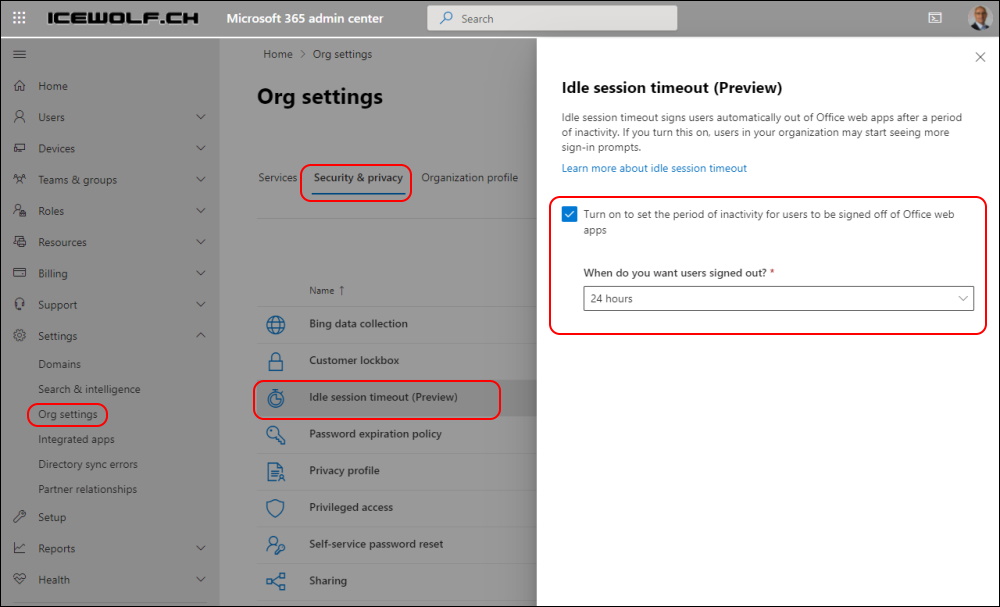
Task: Click the Idle session timeout clock icon
Action: point(276,398)
